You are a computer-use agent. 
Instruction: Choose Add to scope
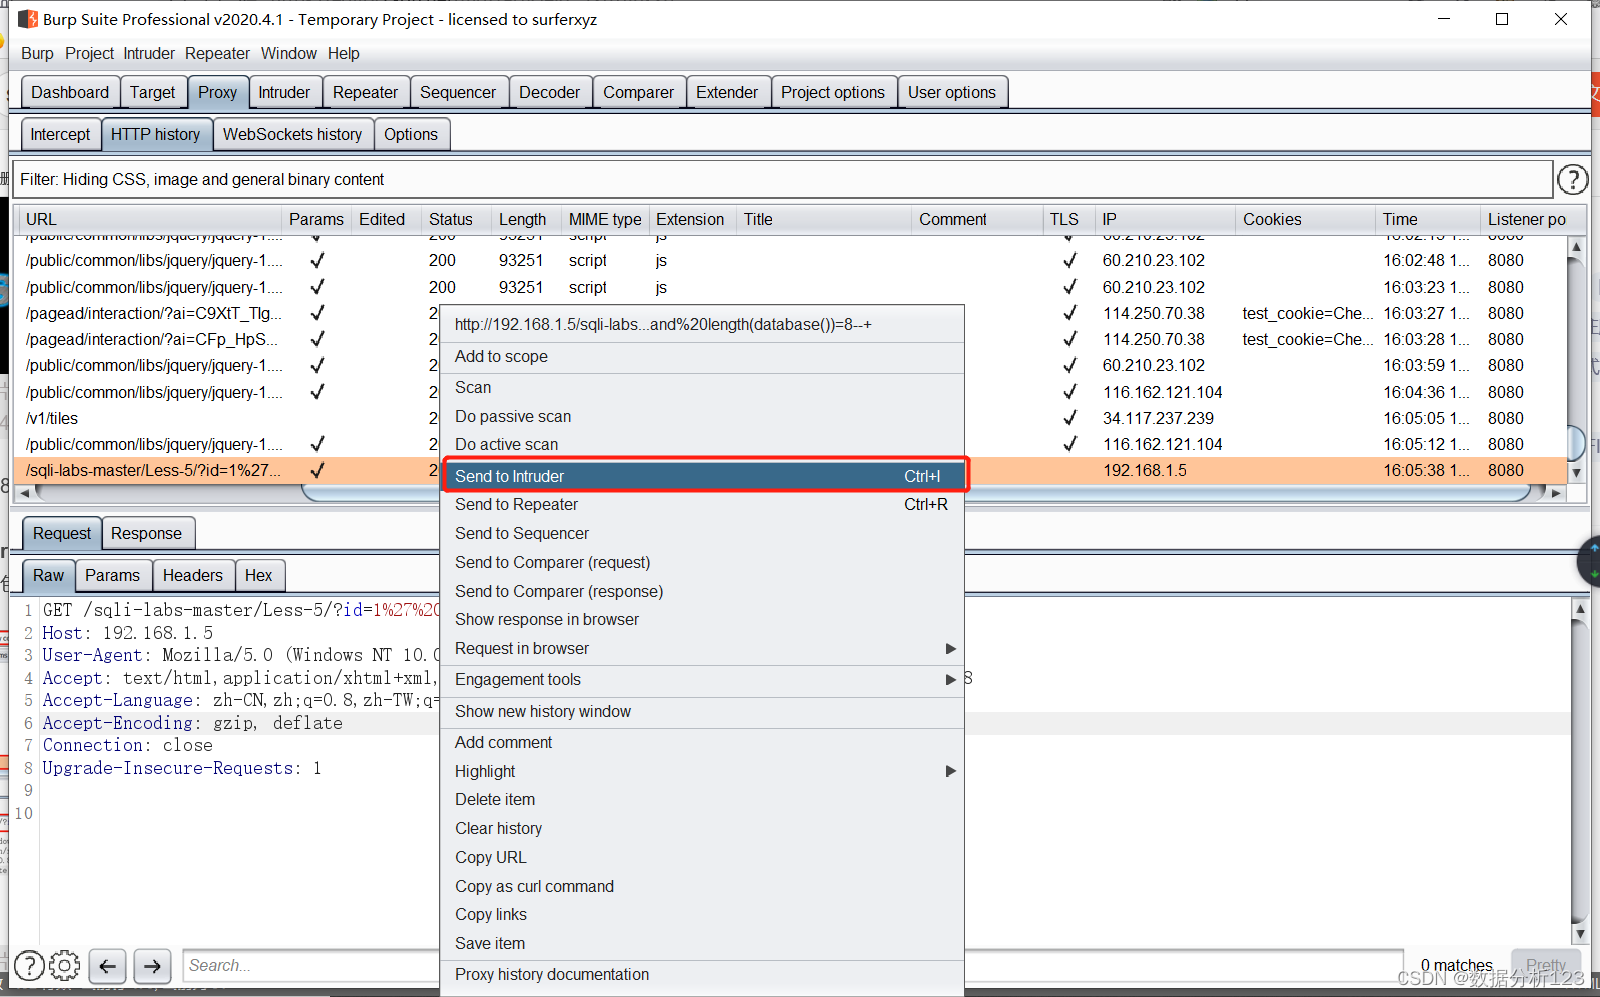click(702, 357)
